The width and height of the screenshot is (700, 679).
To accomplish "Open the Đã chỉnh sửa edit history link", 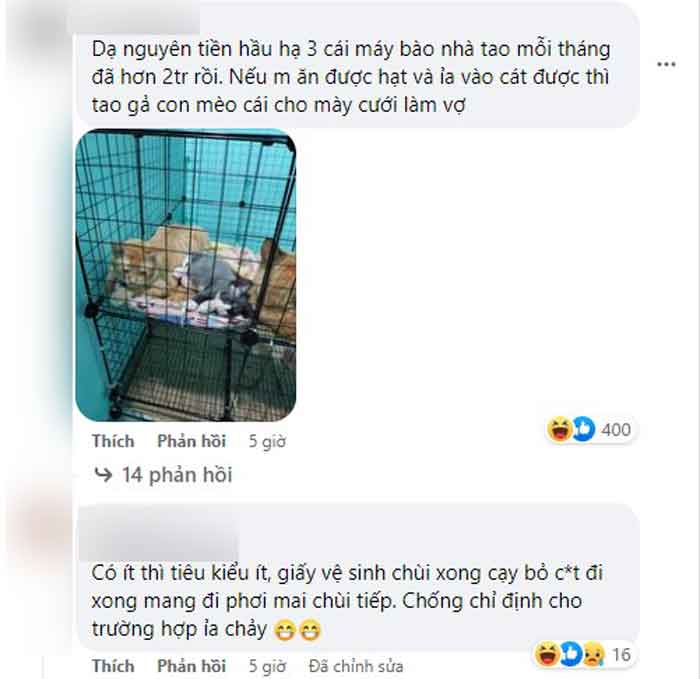I will point(356,667).
